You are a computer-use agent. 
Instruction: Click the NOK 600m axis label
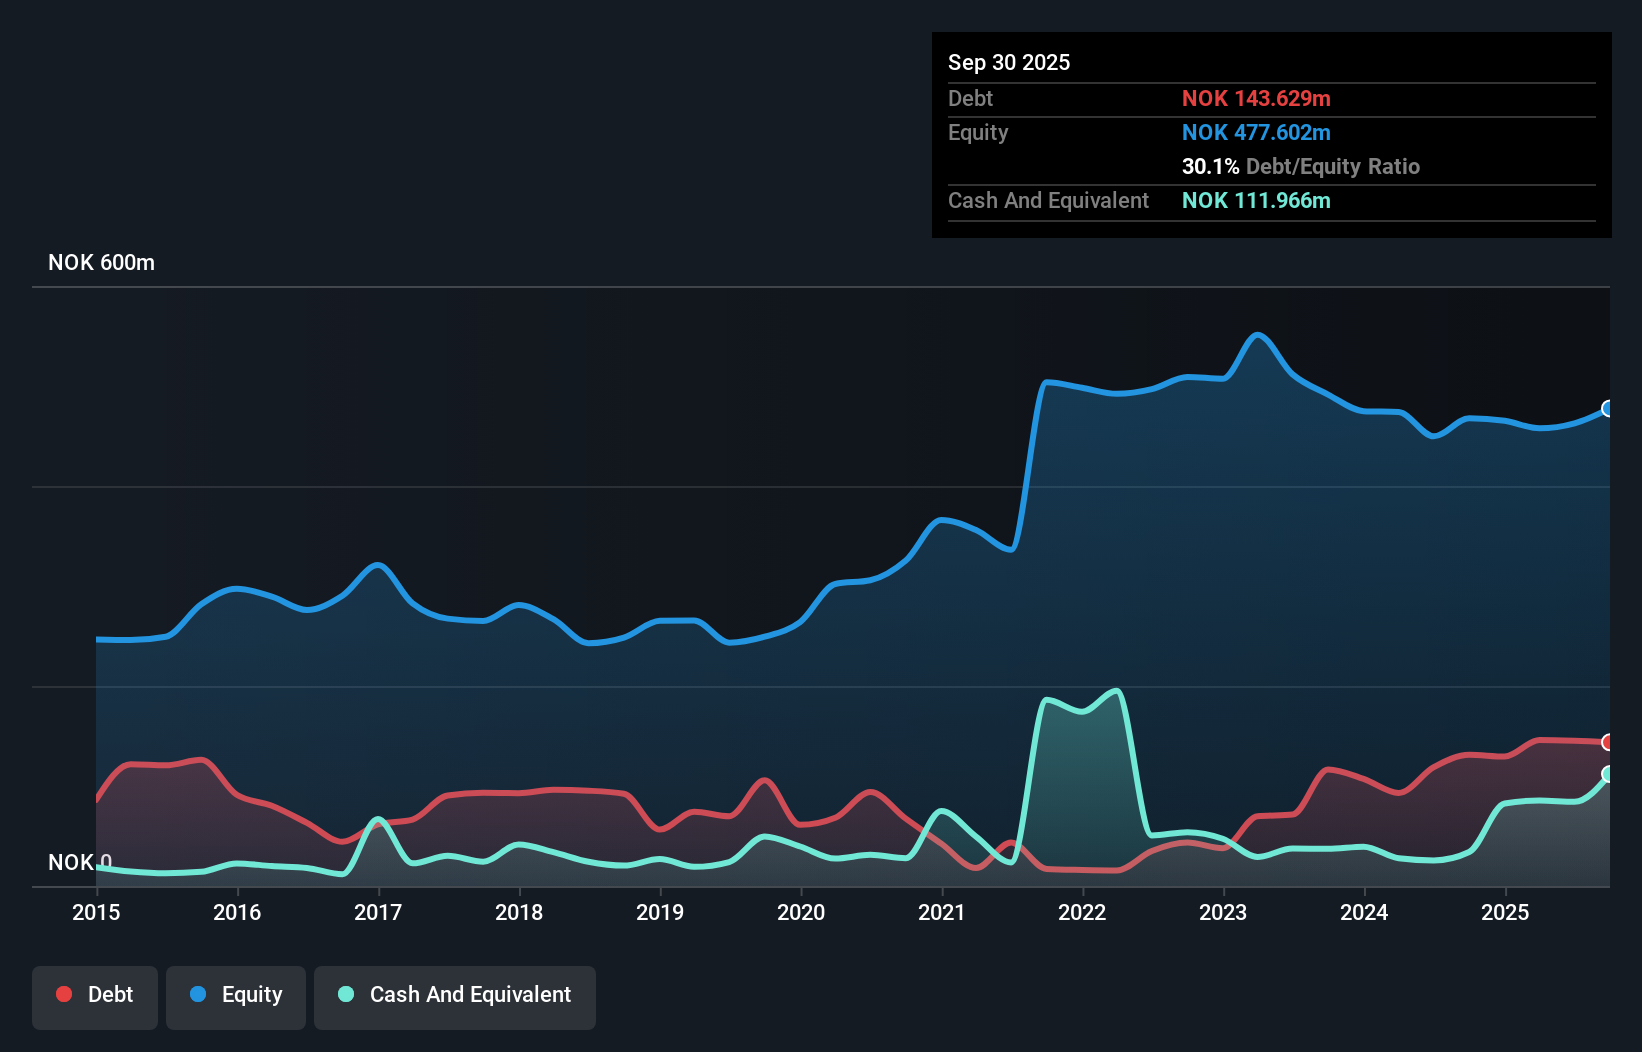[x=101, y=262]
